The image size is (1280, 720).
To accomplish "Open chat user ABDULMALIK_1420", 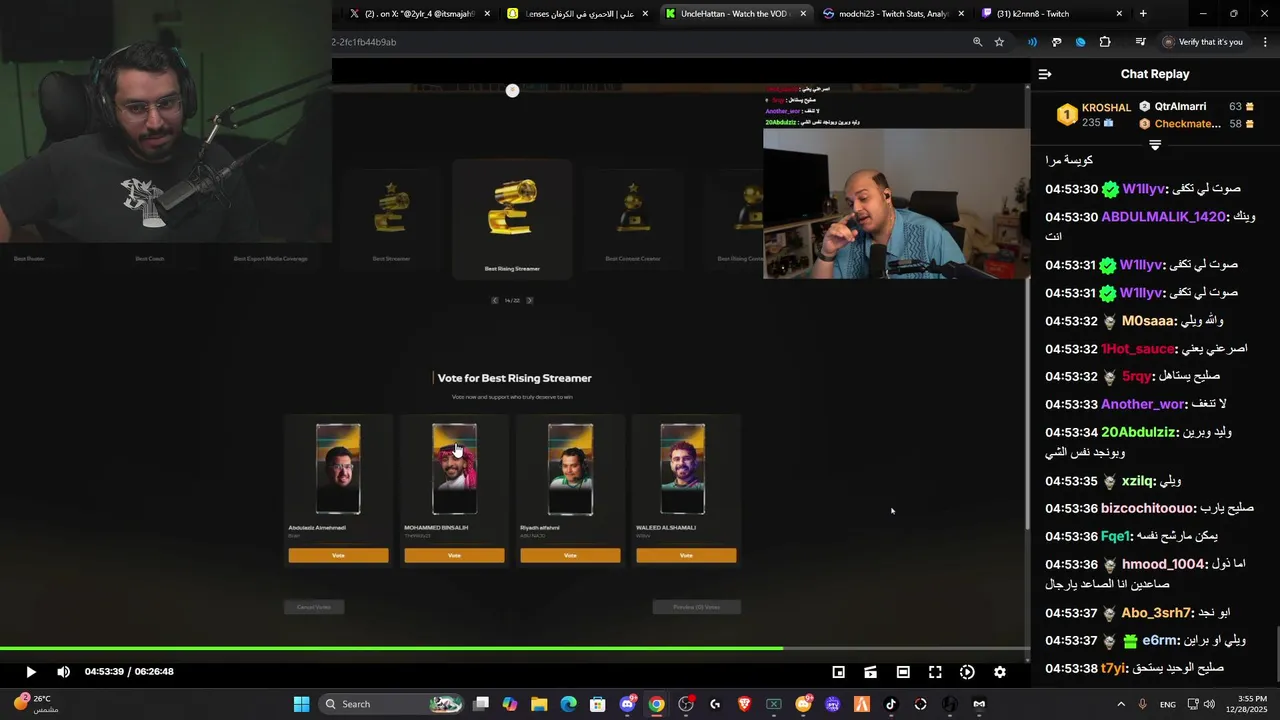I will point(1163,217).
